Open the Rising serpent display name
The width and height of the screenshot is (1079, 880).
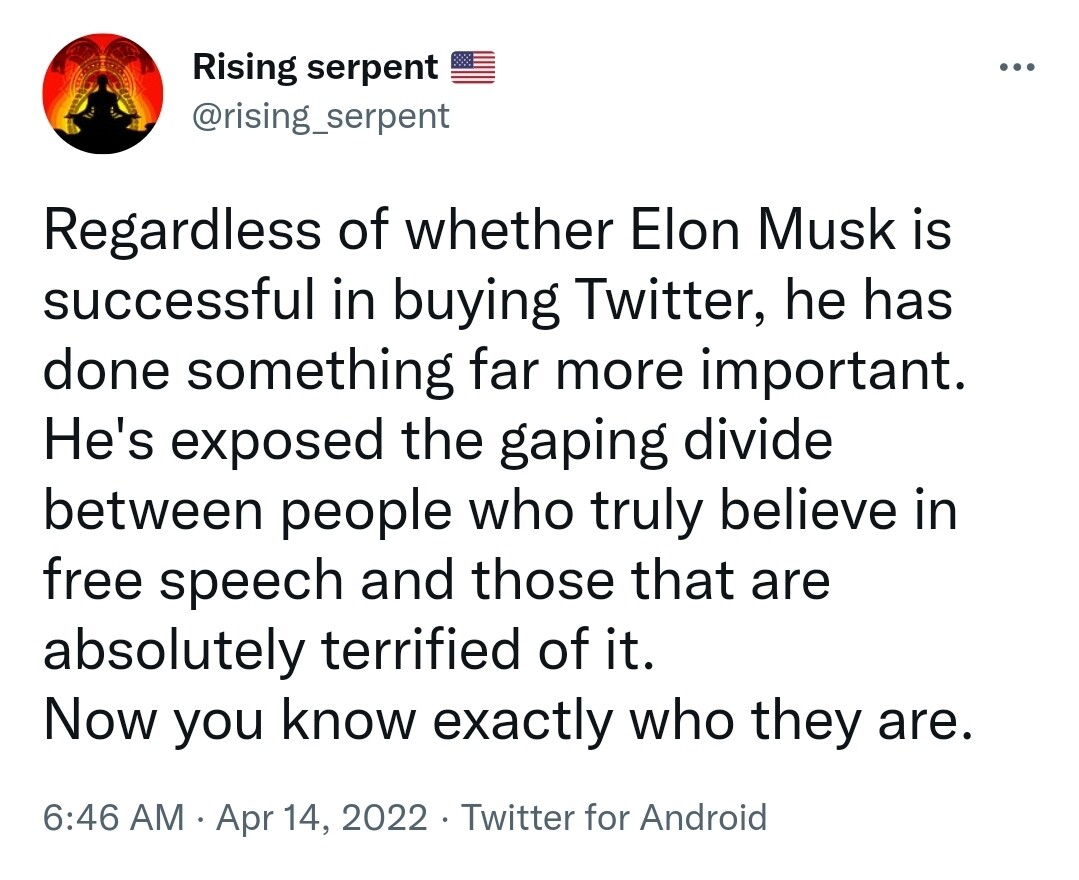tap(315, 67)
